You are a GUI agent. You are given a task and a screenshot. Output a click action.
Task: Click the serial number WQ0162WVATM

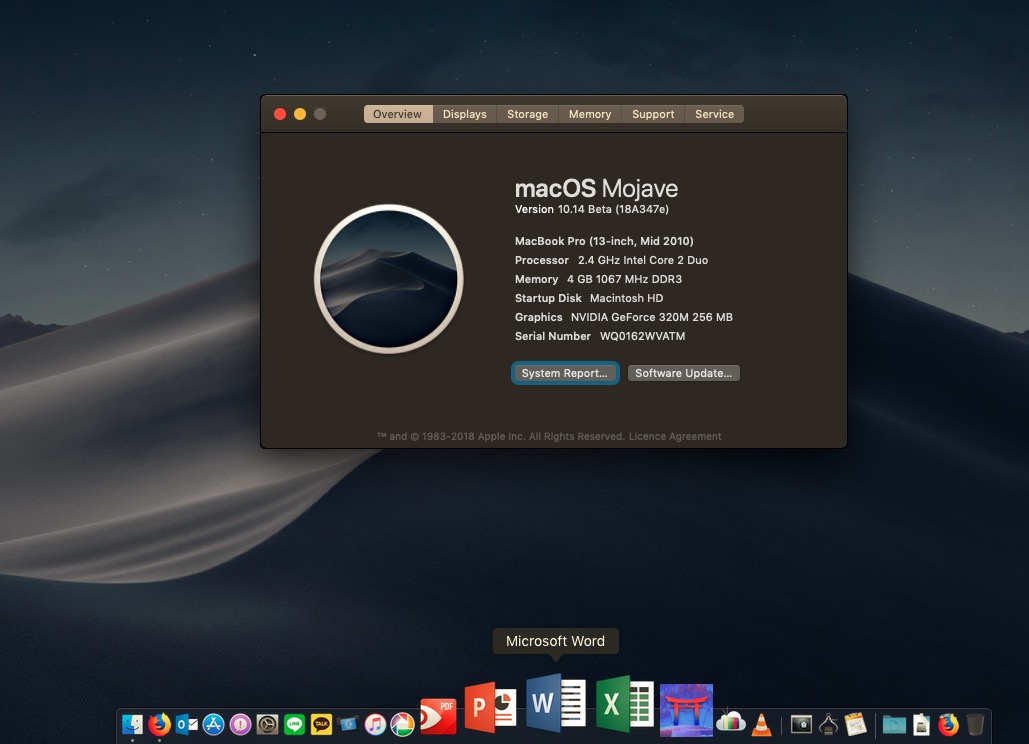click(x=642, y=336)
